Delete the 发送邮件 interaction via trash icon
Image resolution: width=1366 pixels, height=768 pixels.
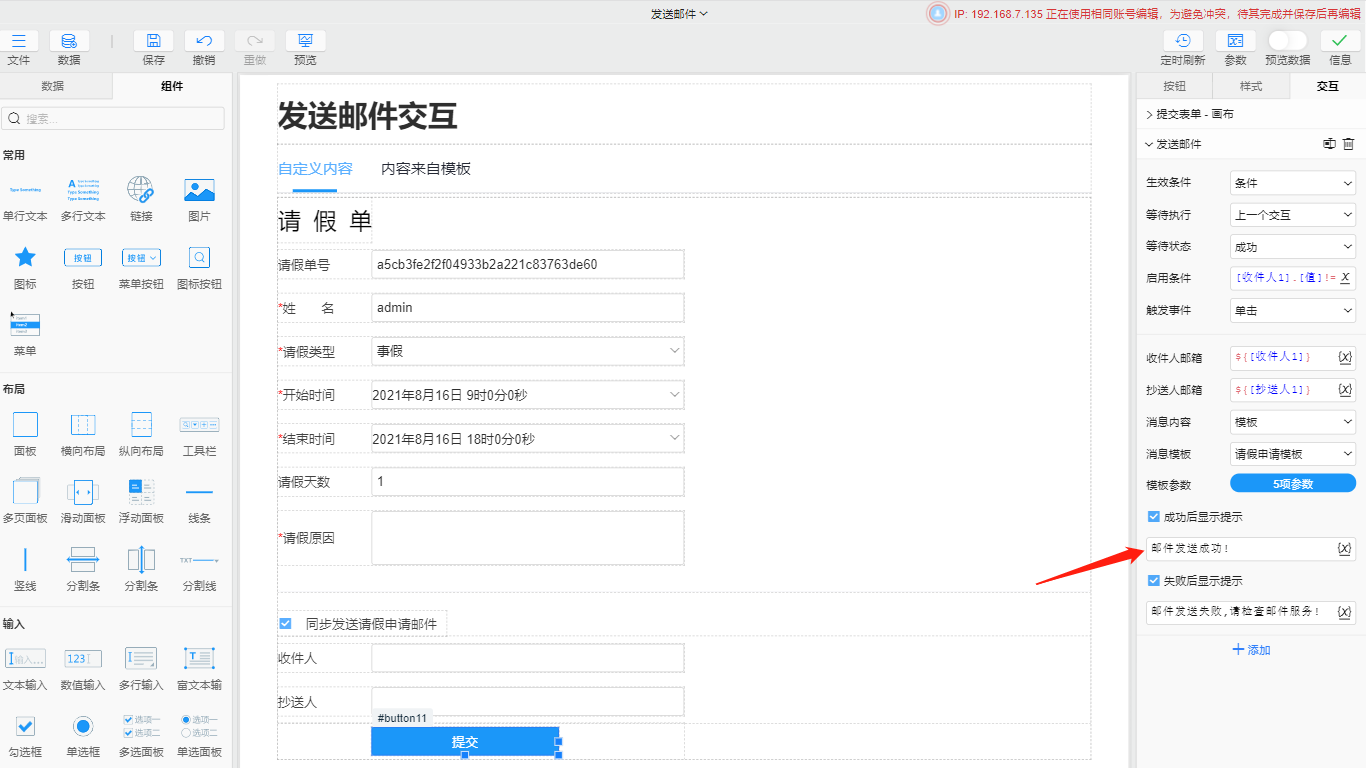click(x=1349, y=143)
